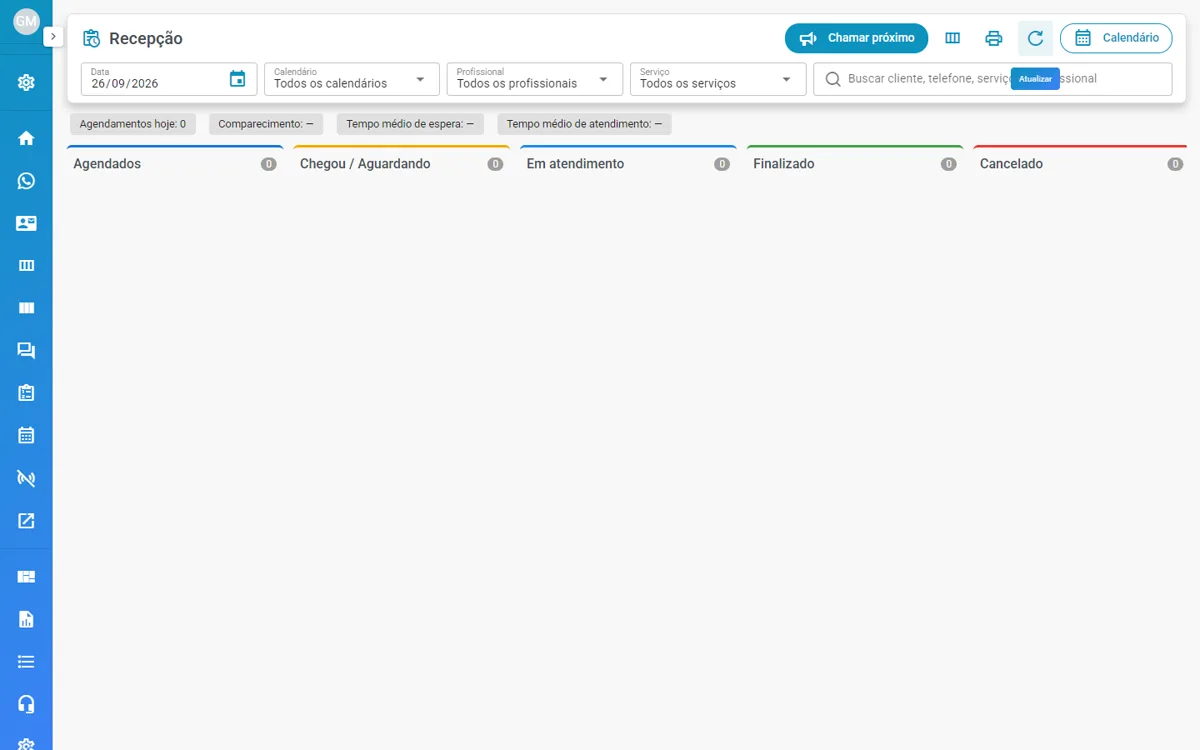
Task: Open the Todos os serviços dropdown
Action: [718, 79]
